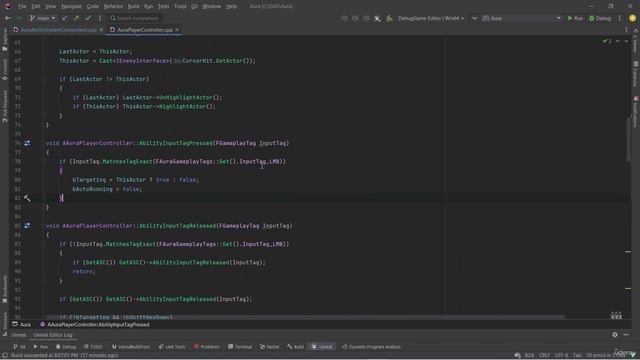Click the CRLF line separator in status bar

544,355
